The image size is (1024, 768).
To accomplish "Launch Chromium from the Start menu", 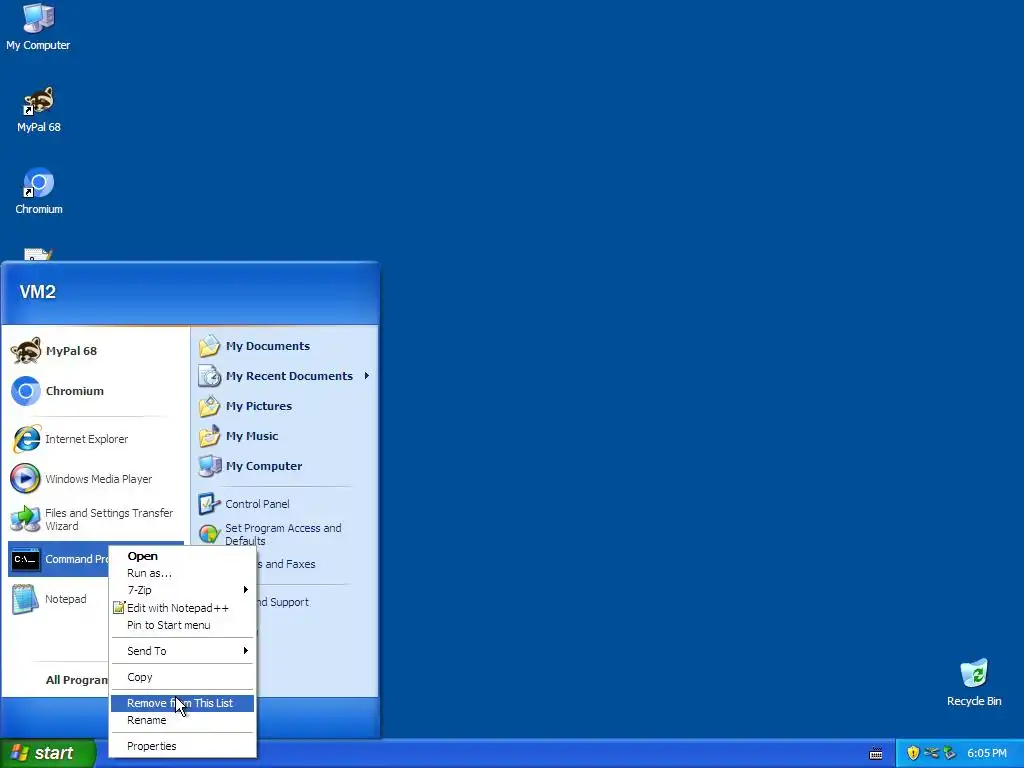I will 96,391.
